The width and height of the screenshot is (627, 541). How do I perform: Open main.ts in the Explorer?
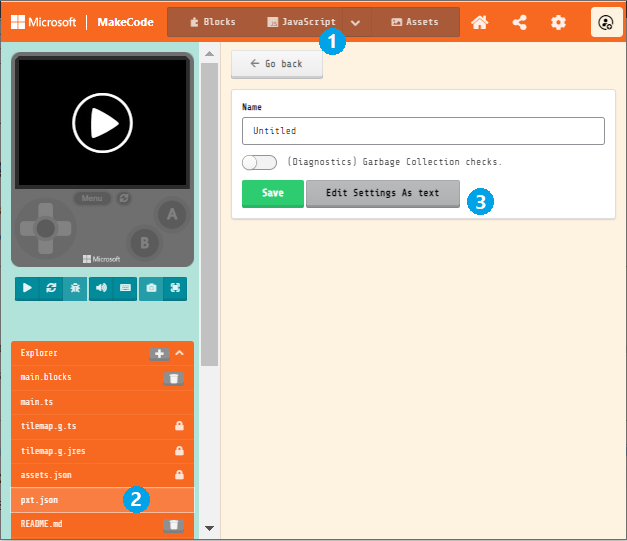102,402
